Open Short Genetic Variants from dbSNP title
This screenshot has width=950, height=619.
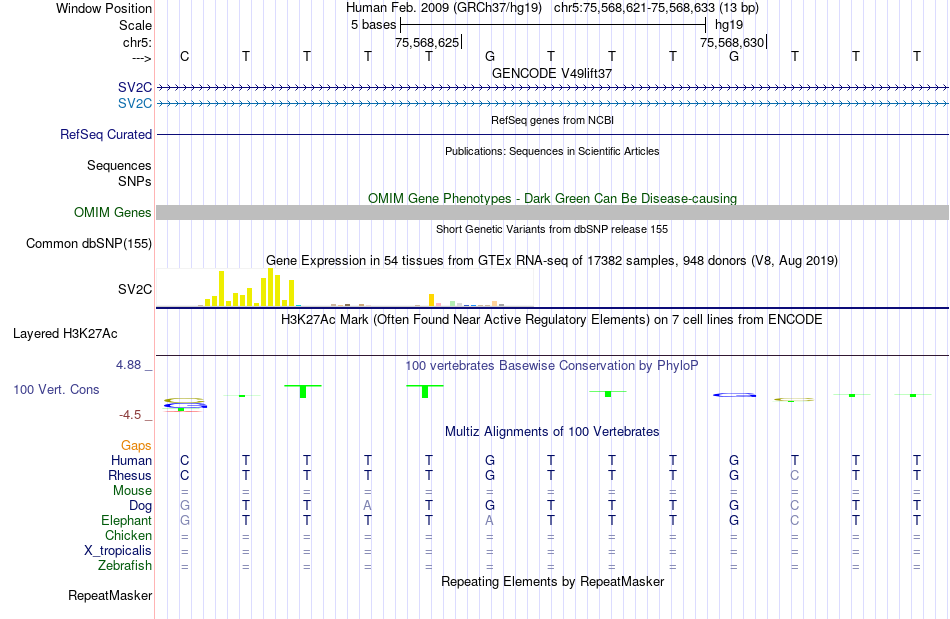(552, 229)
